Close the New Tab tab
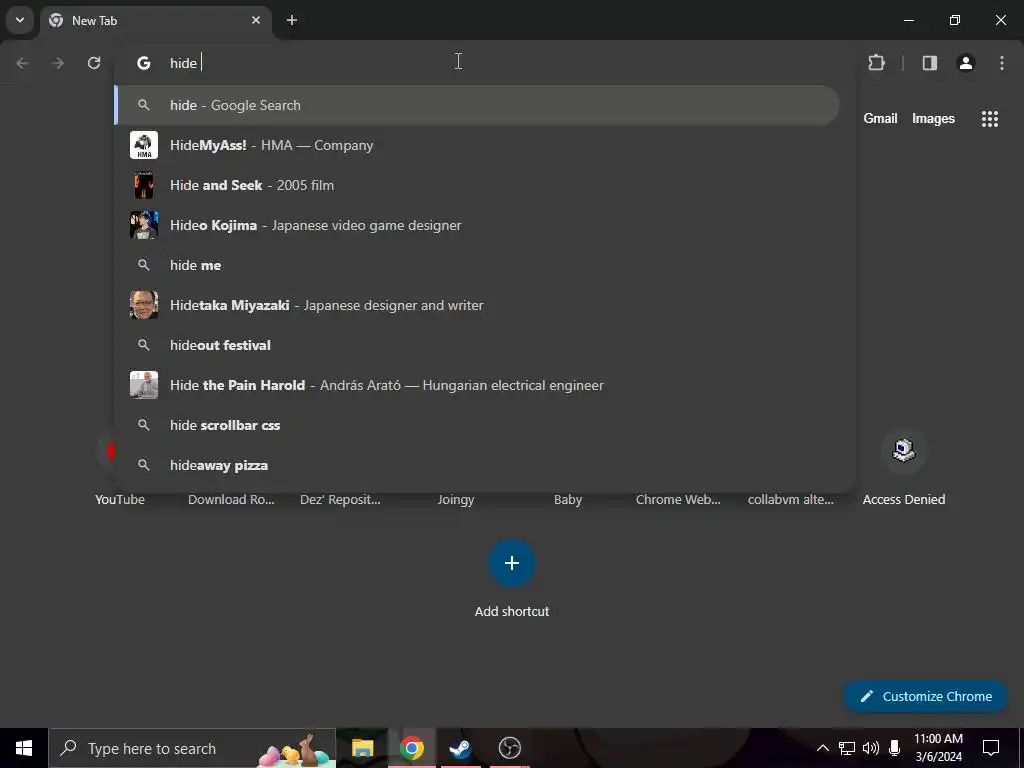 point(256,20)
